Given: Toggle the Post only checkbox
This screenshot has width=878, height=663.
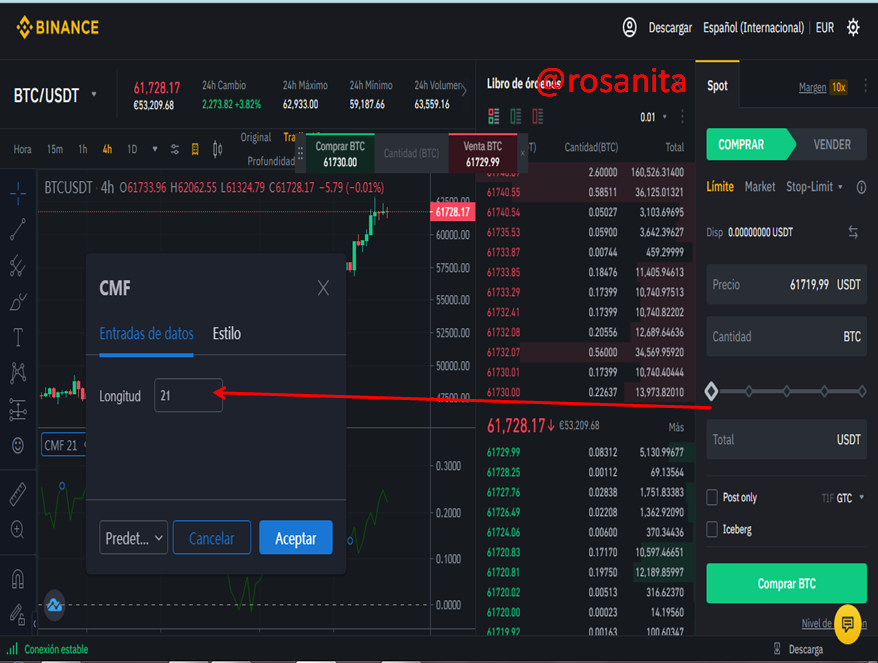Looking at the screenshot, I should pyautogui.click(x=712, y=497).
